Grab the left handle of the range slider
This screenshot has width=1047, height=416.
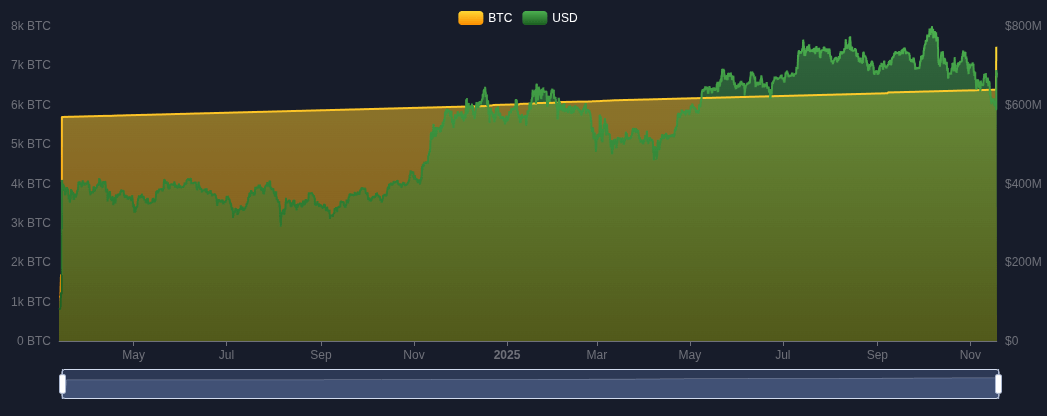coord(62,384)
